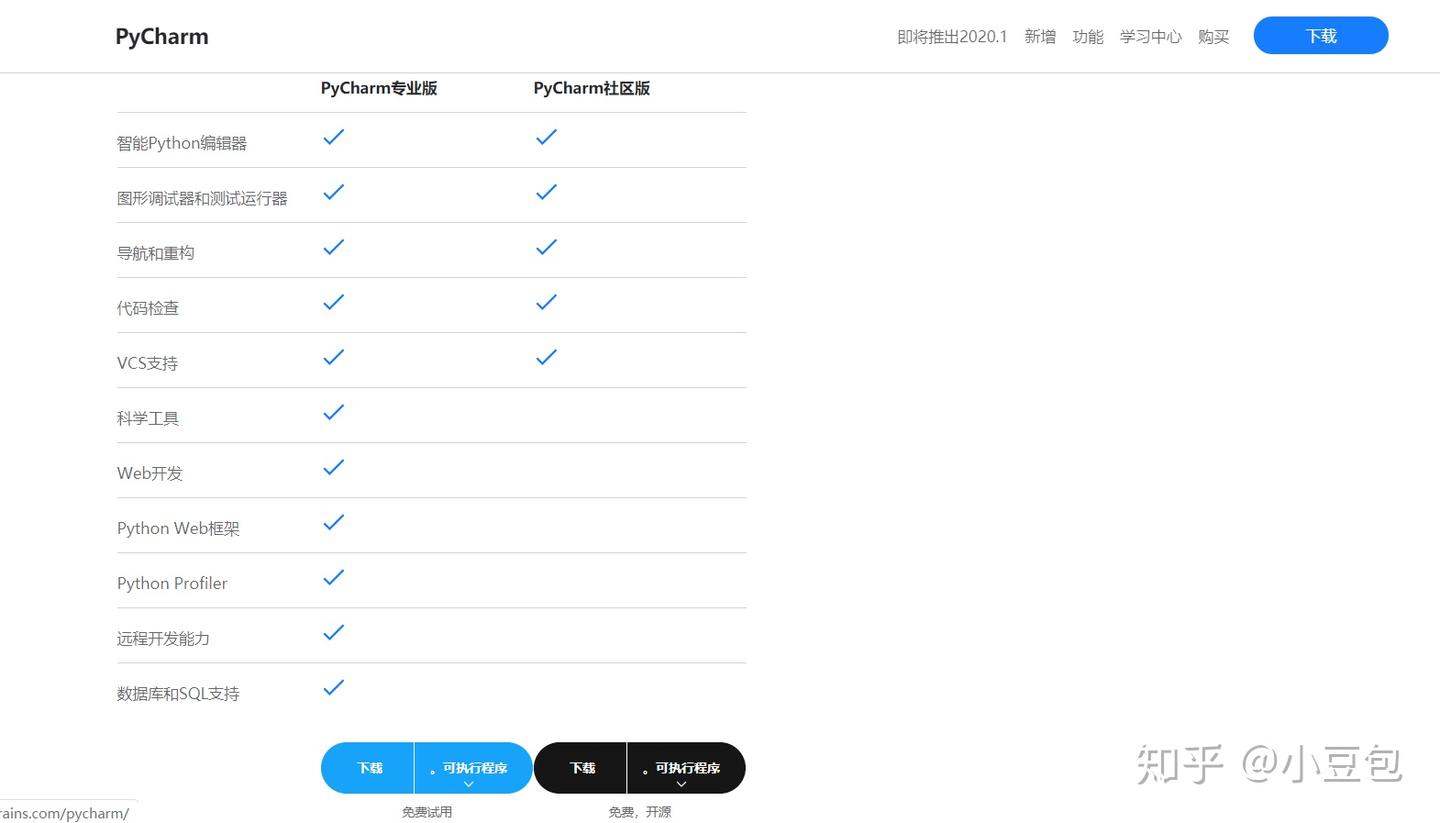Expand the blue 可执行程序 dropdown
The height and width of the screenshot is (823, 1440).
pos(474,768)
